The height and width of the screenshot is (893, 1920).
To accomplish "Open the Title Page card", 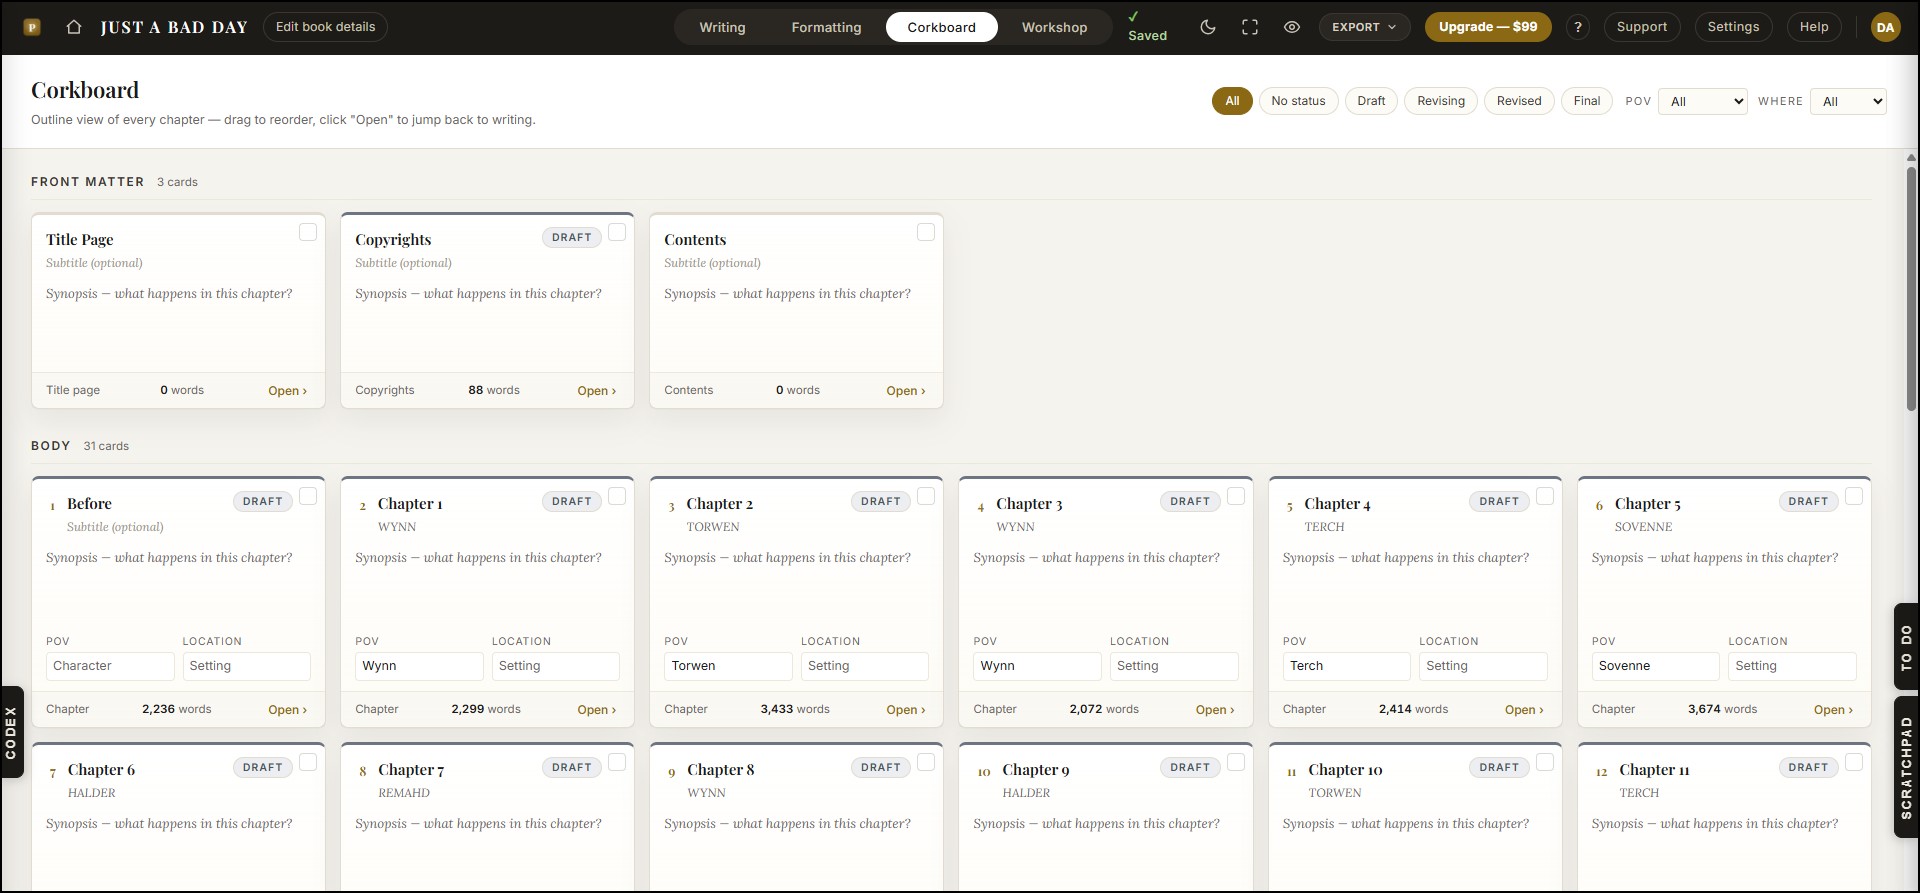I will click(287, 391).
